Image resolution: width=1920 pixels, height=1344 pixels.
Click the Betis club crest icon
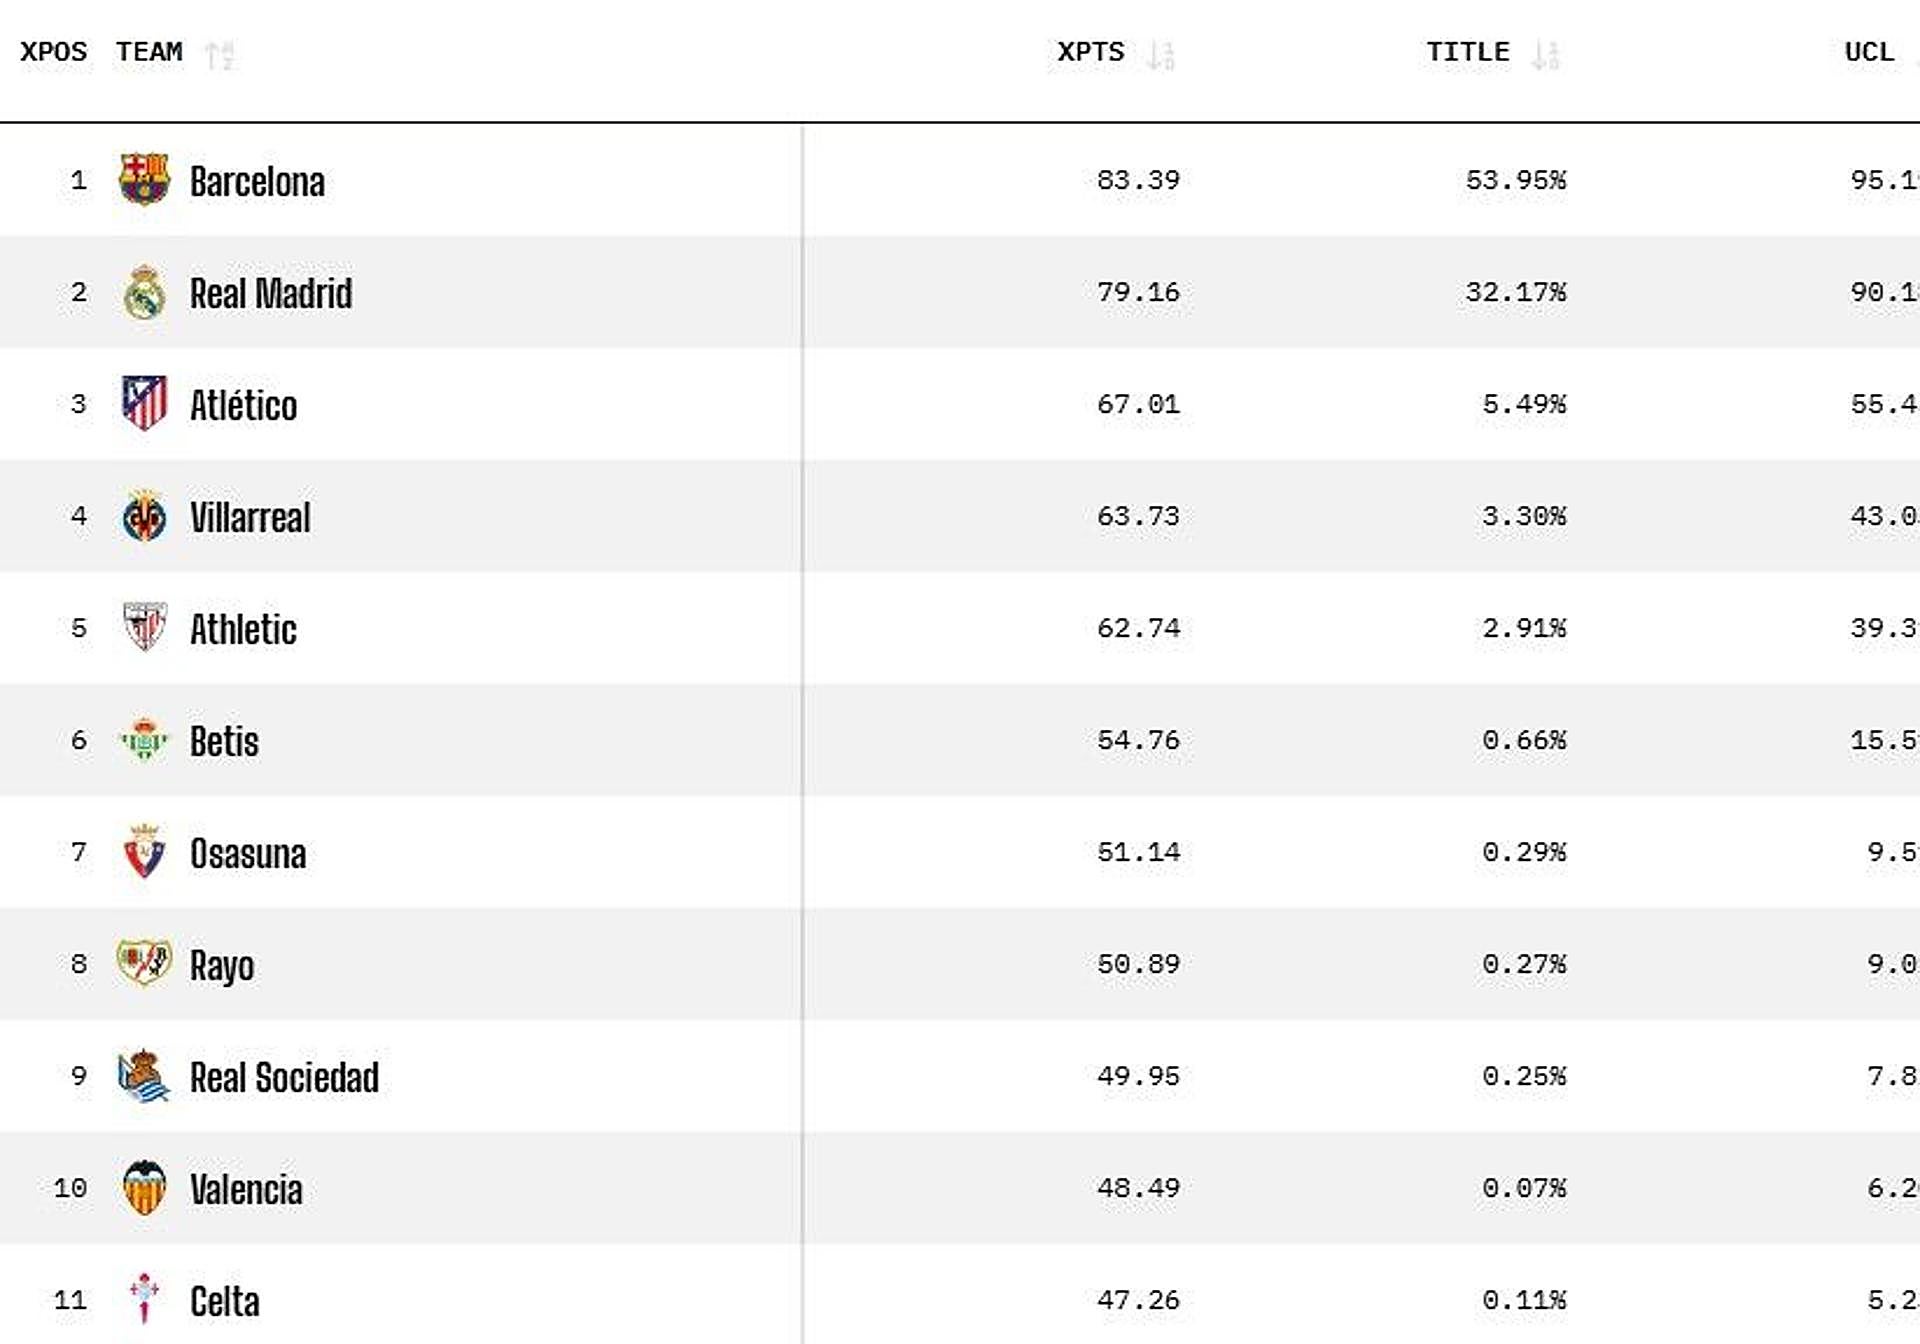144,740
